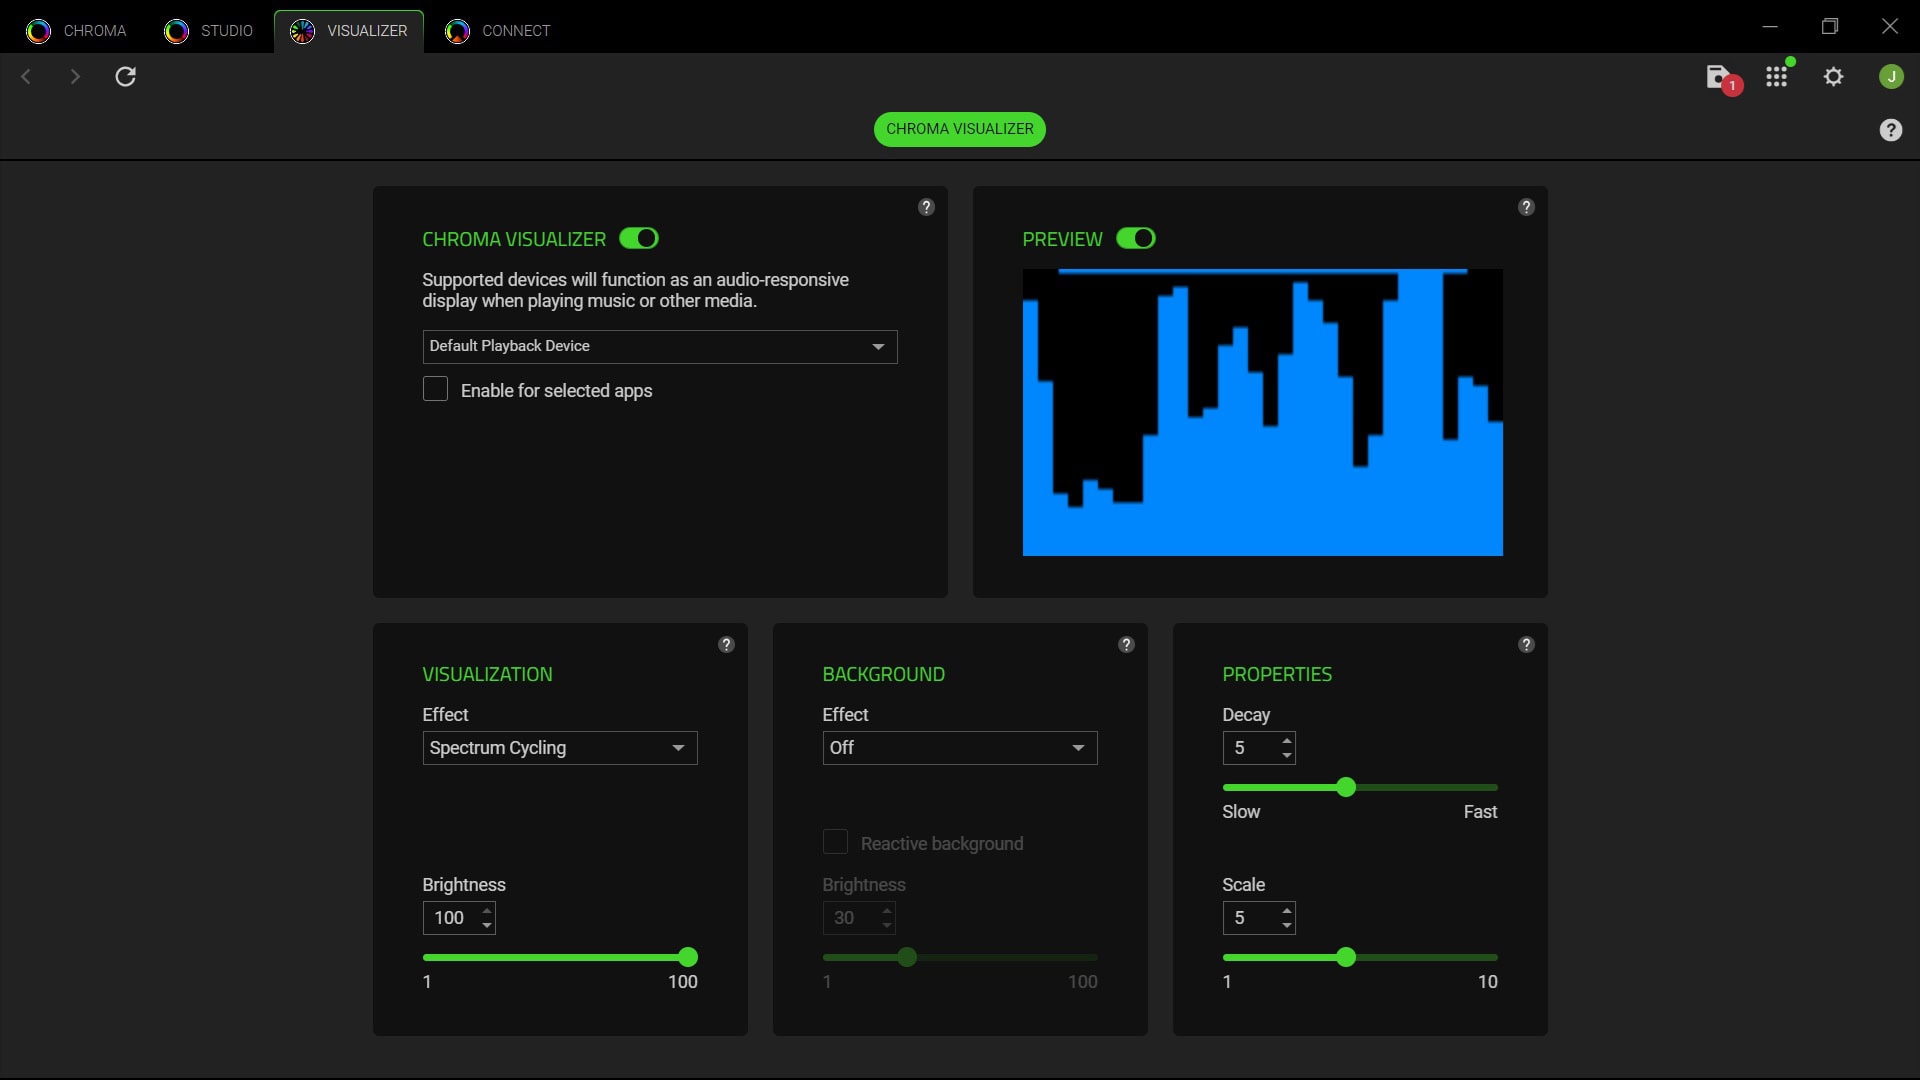This screenshot has width=1920, height=1080.
Task: Check Enable for selected apps box
Action: click(x=435, y=389)
